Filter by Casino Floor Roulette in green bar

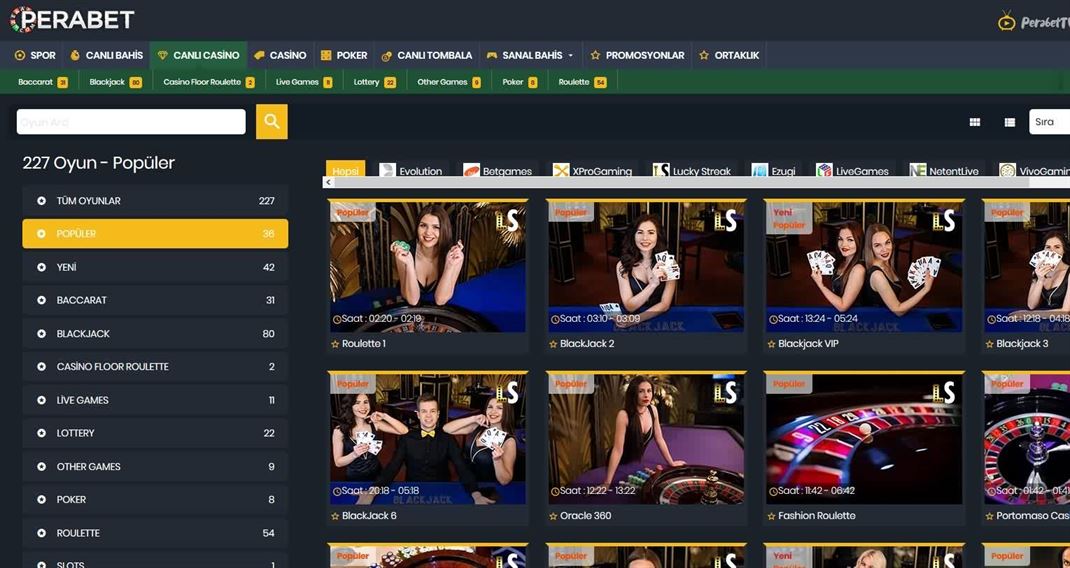(x=209, y=82)
